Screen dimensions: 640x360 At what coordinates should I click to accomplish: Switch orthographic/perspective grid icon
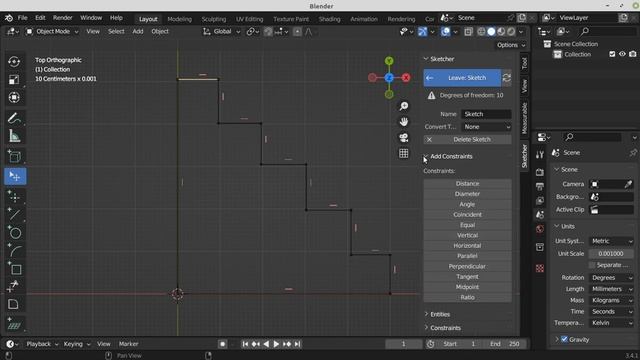coord(404,153)
